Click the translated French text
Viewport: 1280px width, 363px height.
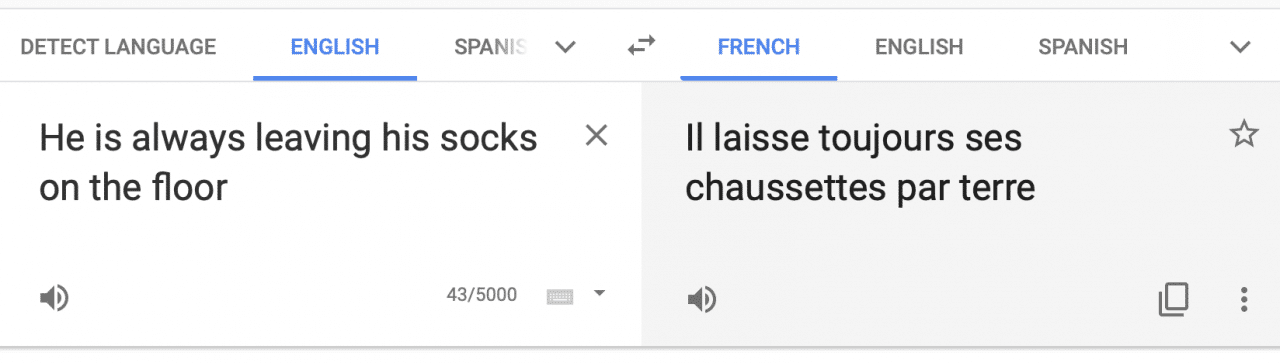[x=860, y=162]
